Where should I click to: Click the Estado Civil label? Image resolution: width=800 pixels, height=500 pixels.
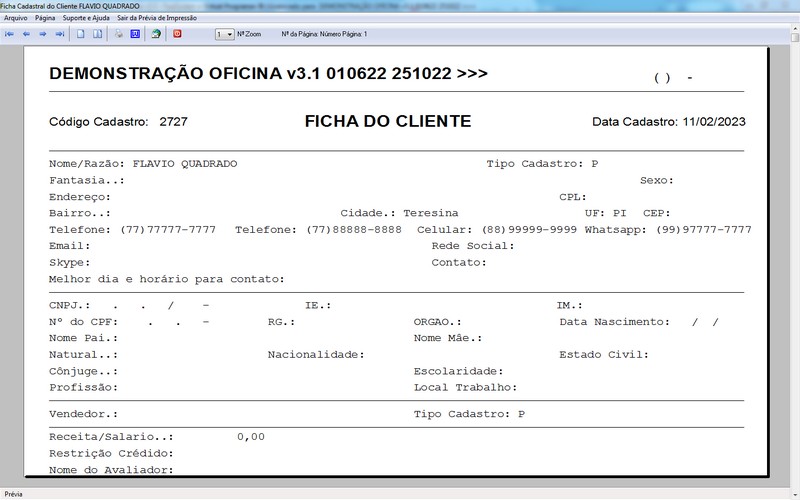tap(604, 355)
